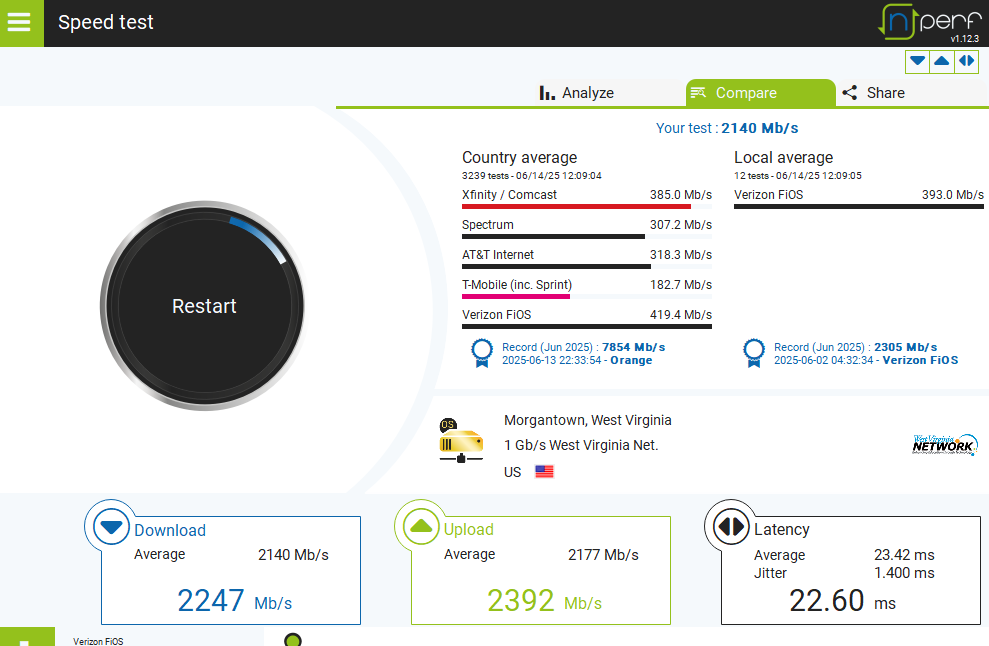Click the Xfinity / Comcast row
This screenshot has width=989, height=646.
587,197
